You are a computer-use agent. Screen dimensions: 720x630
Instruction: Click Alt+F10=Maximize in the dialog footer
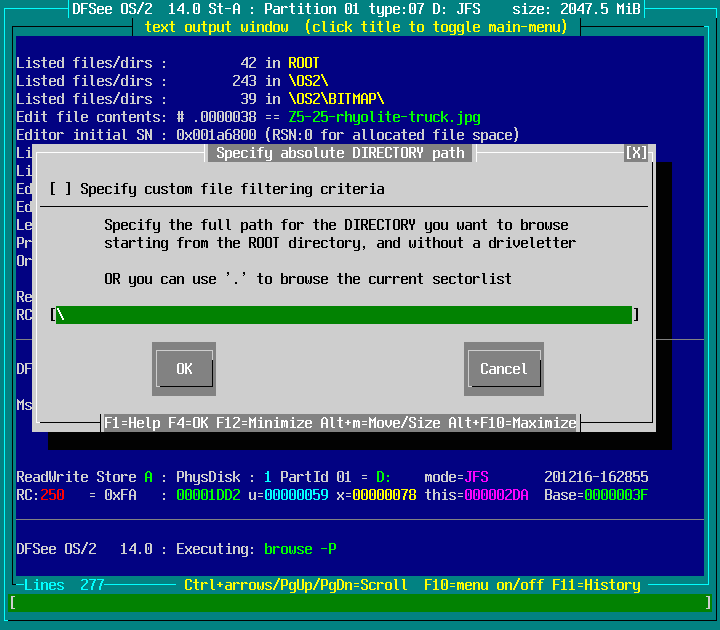click(x=512, y=423)
